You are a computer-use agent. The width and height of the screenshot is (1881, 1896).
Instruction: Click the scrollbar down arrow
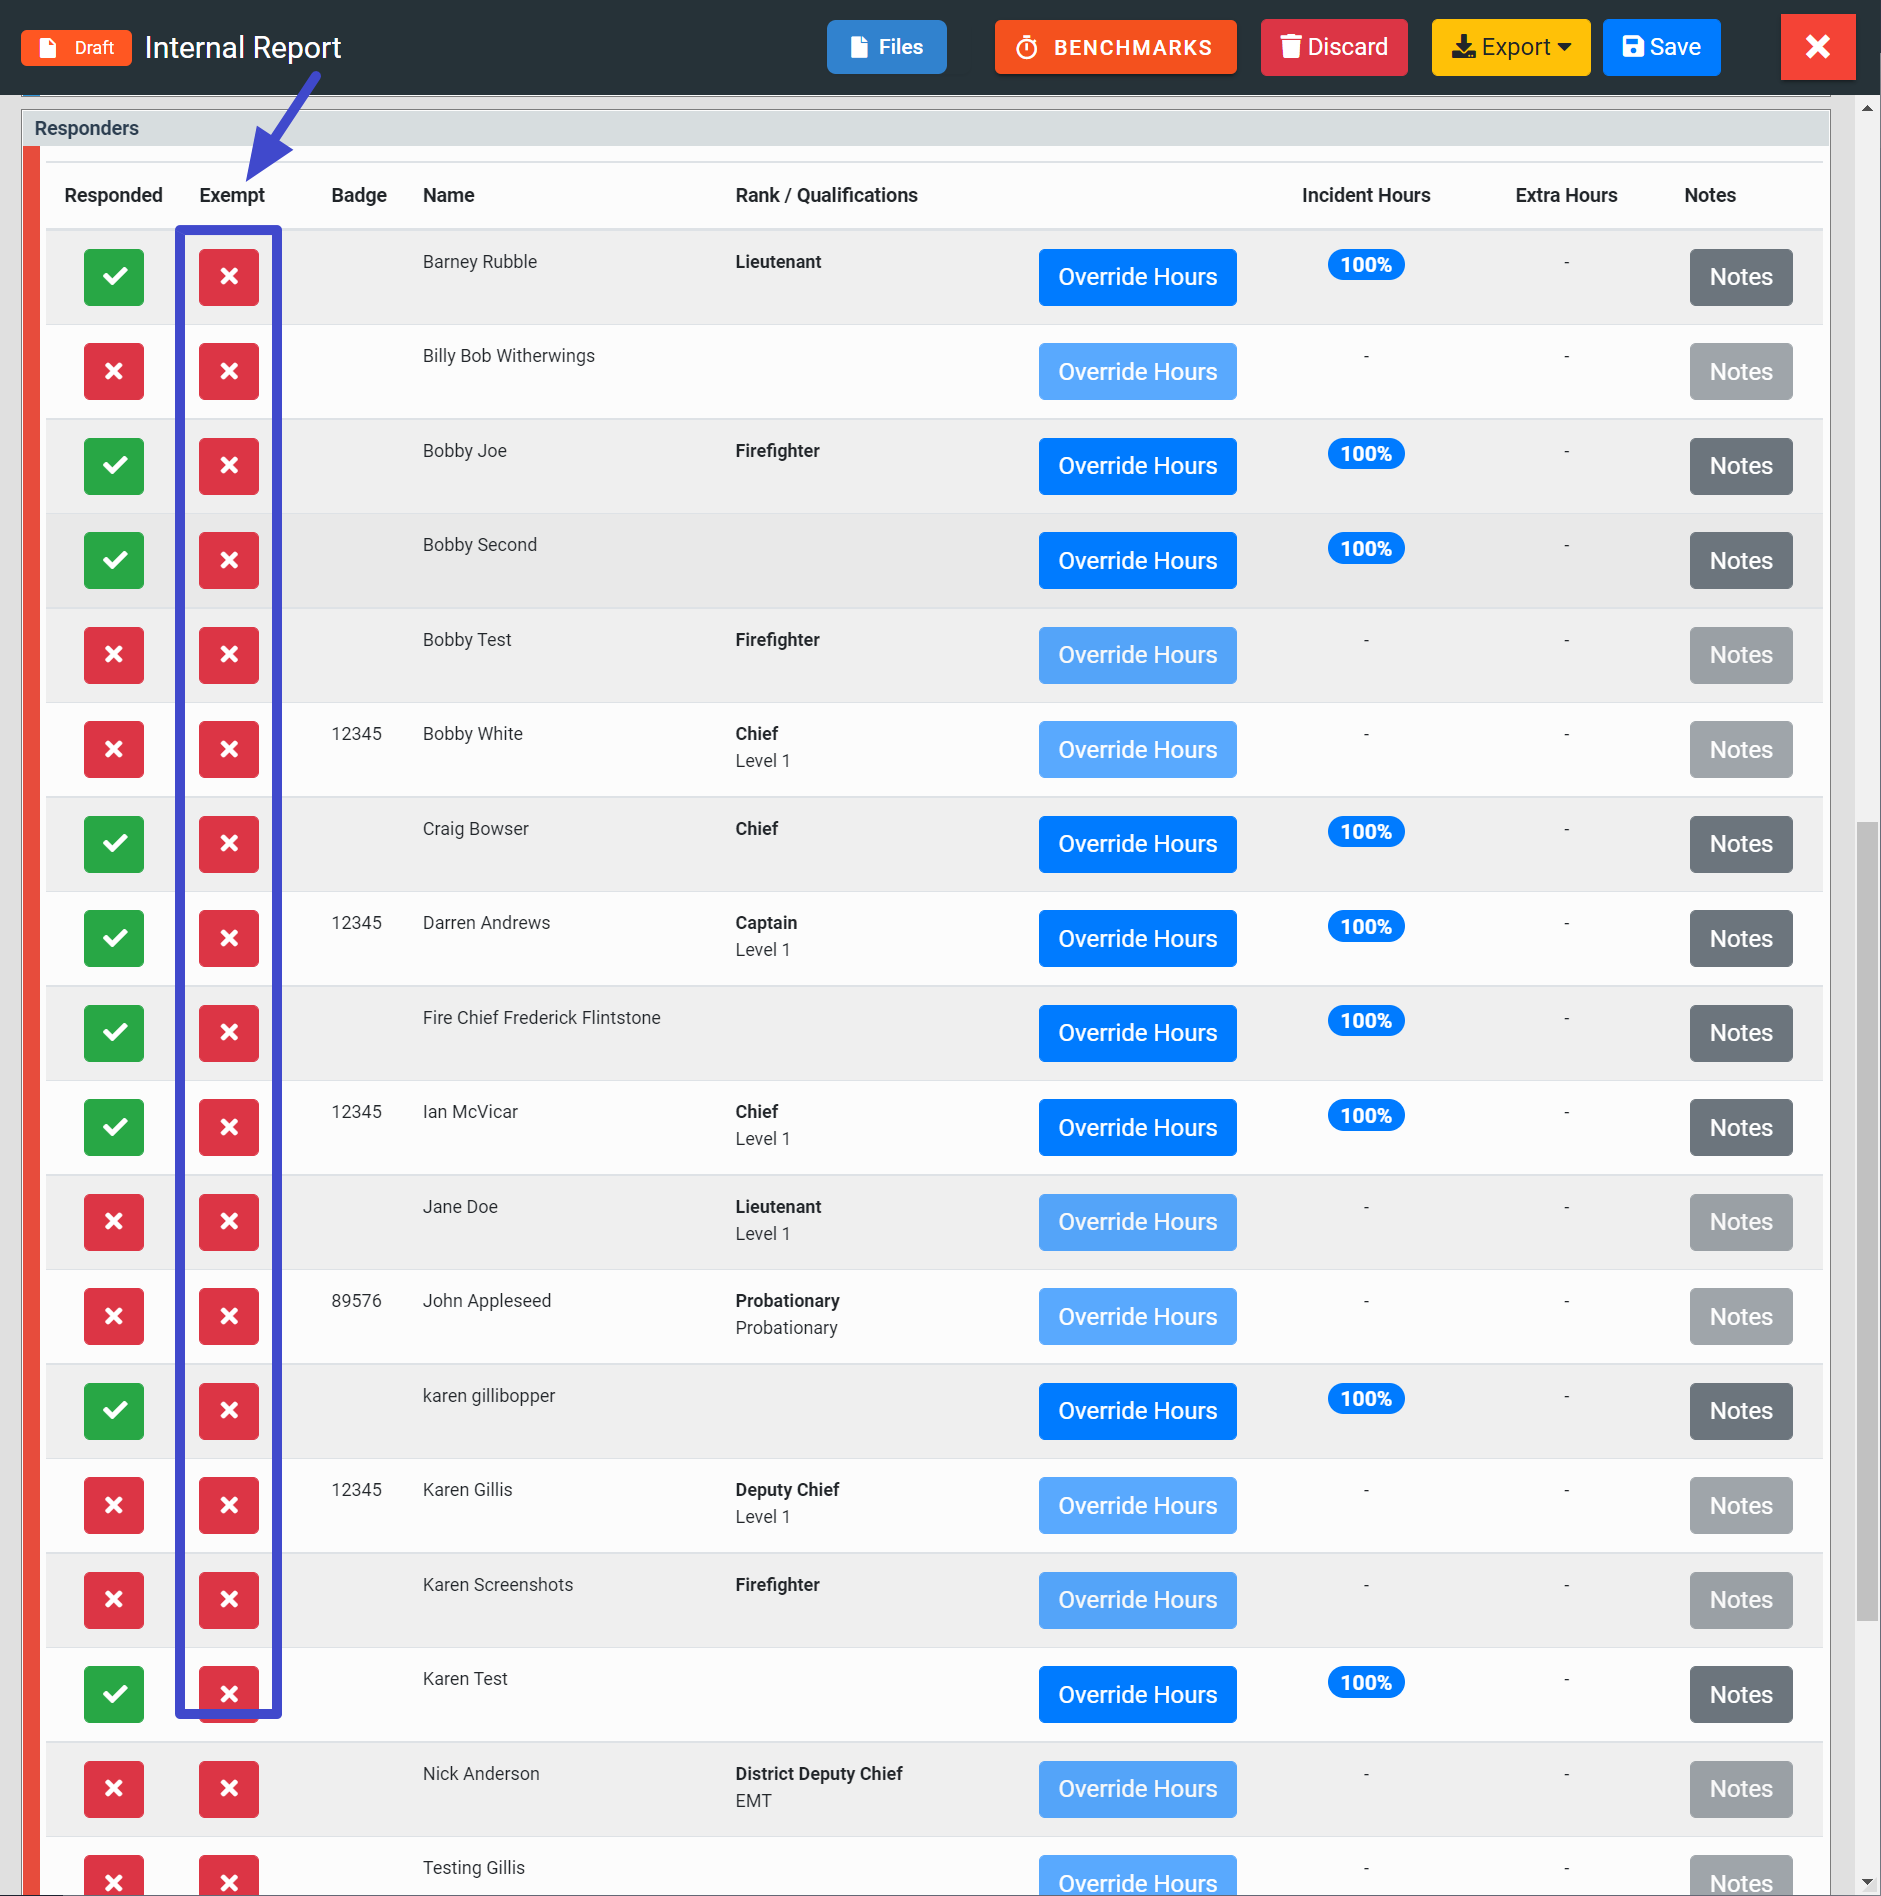point(1866,1882)
